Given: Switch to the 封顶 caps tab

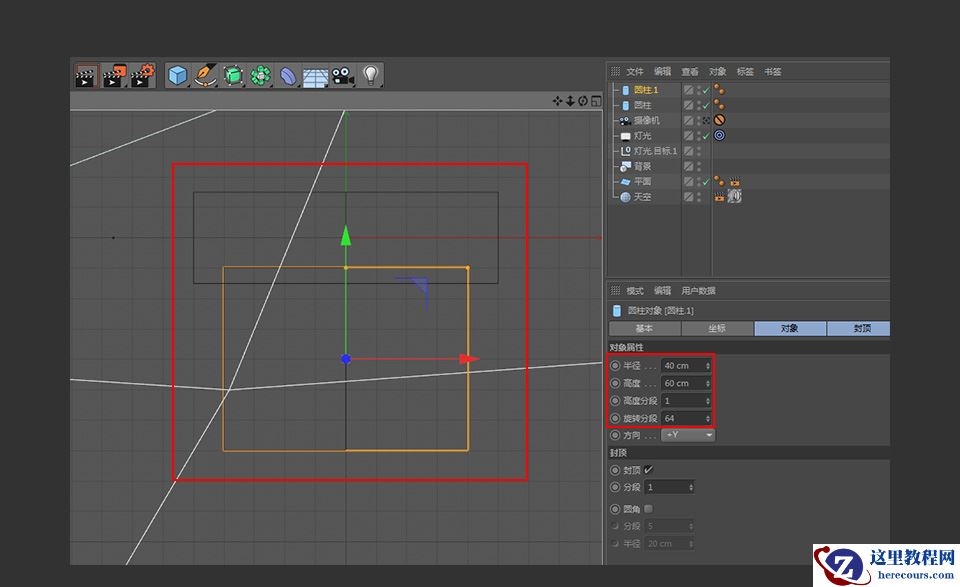Looking at the screenshot, I should click(859, 327).
